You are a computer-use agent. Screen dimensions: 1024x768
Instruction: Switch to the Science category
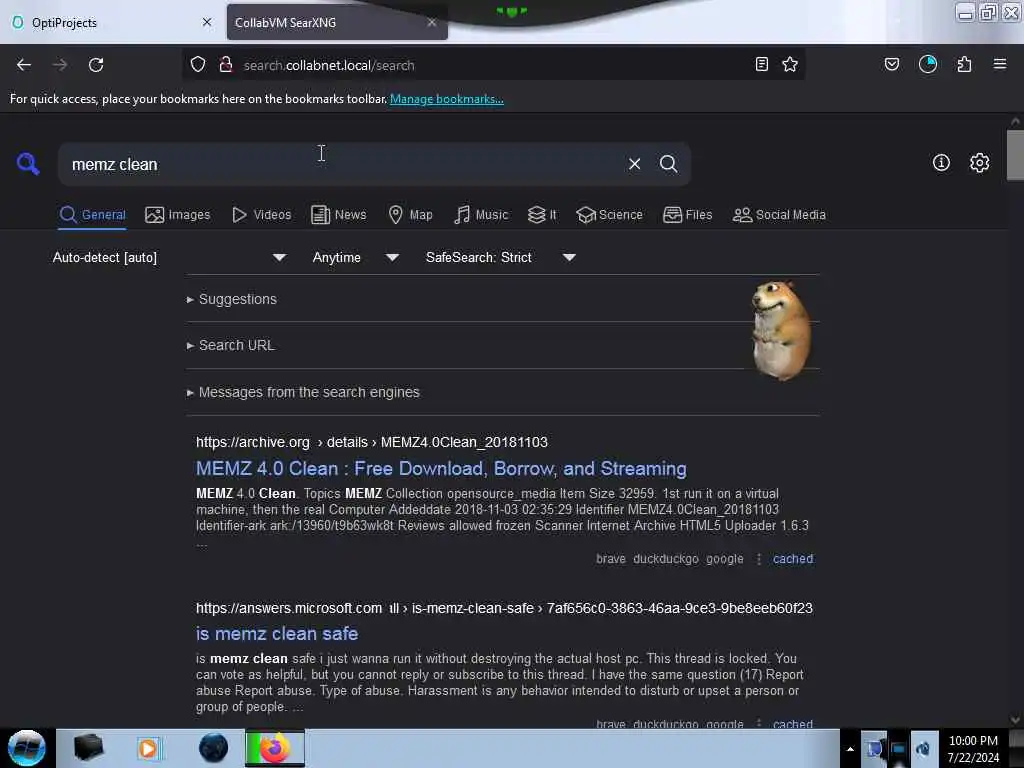tap(609, 214)
